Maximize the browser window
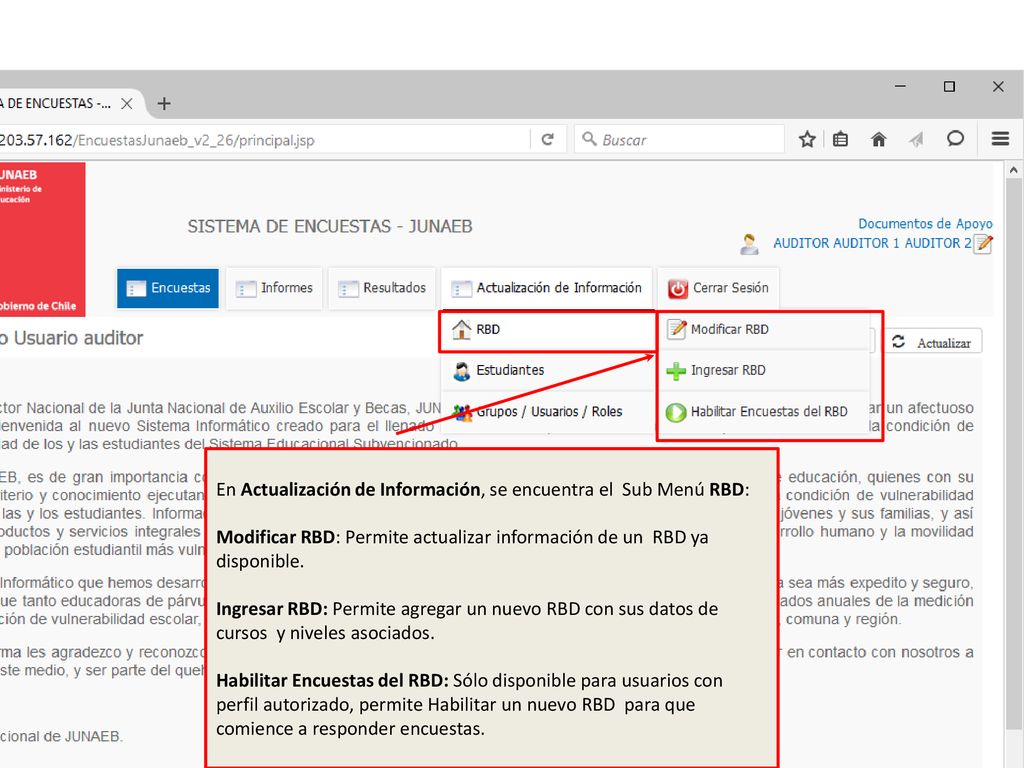1024x768 pixels. 949,86
